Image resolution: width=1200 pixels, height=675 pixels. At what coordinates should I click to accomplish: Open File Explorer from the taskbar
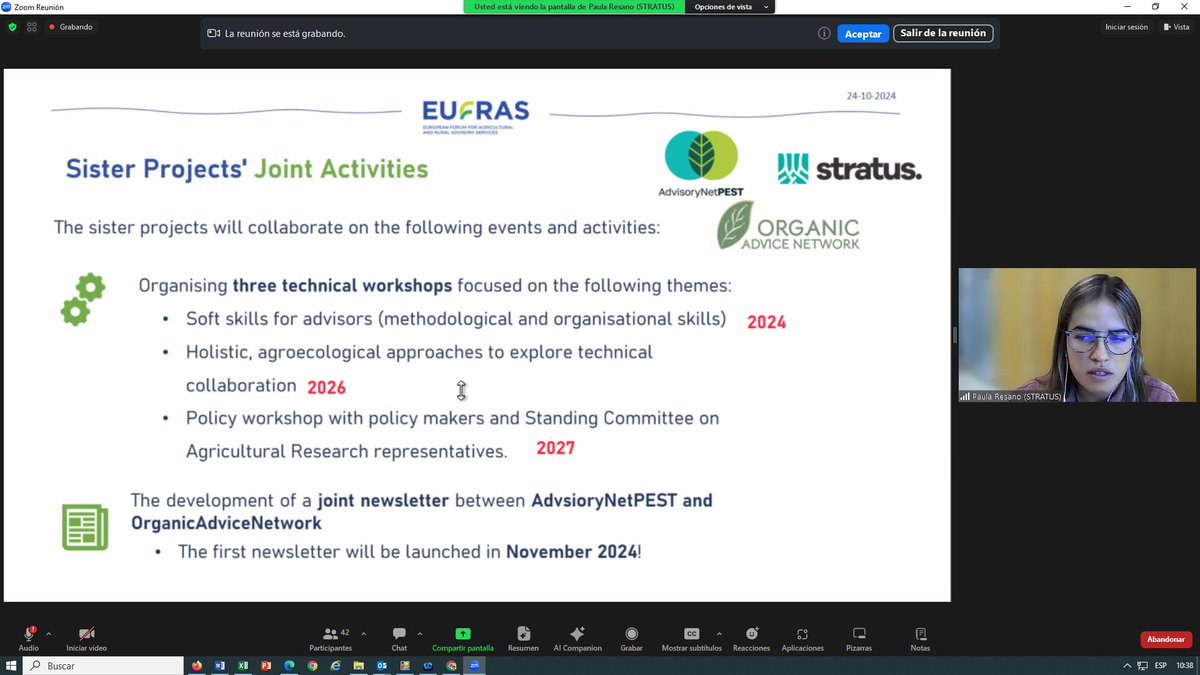[x=359, y=665]
